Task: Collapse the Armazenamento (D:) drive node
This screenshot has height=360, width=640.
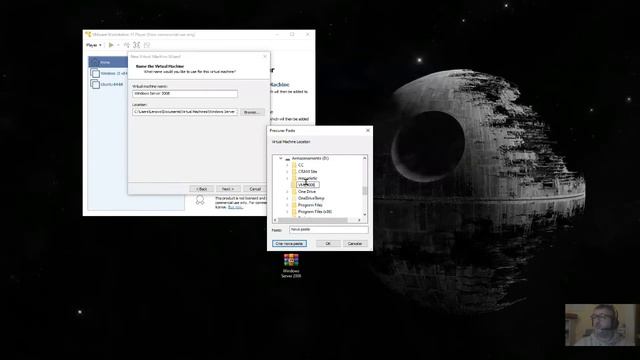Action: click(x=280, y=158)
